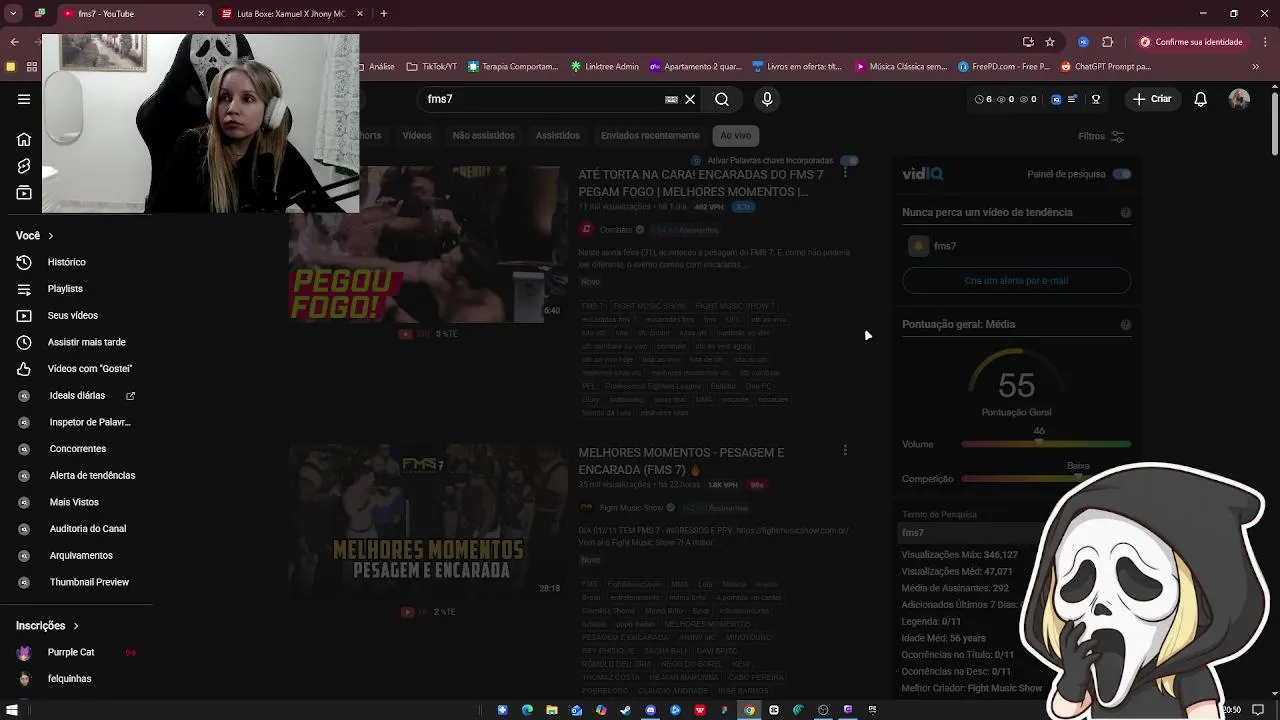Click Confirme sua identidade button
The height and width of the screenshot is (720, 1280).
pos(1191,42)
